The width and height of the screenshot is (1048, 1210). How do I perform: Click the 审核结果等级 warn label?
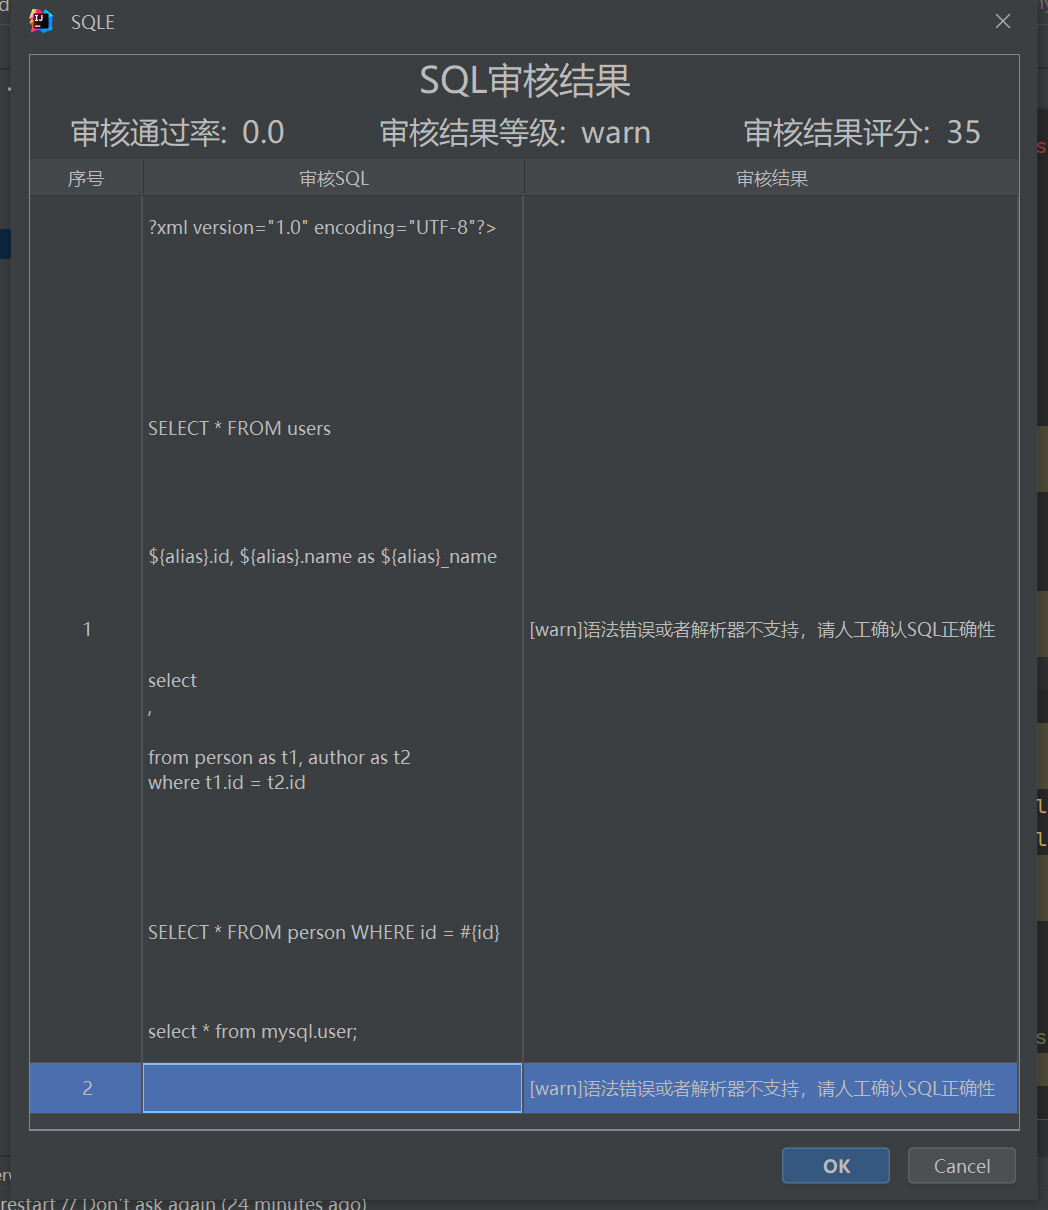[x=515, y=131]
